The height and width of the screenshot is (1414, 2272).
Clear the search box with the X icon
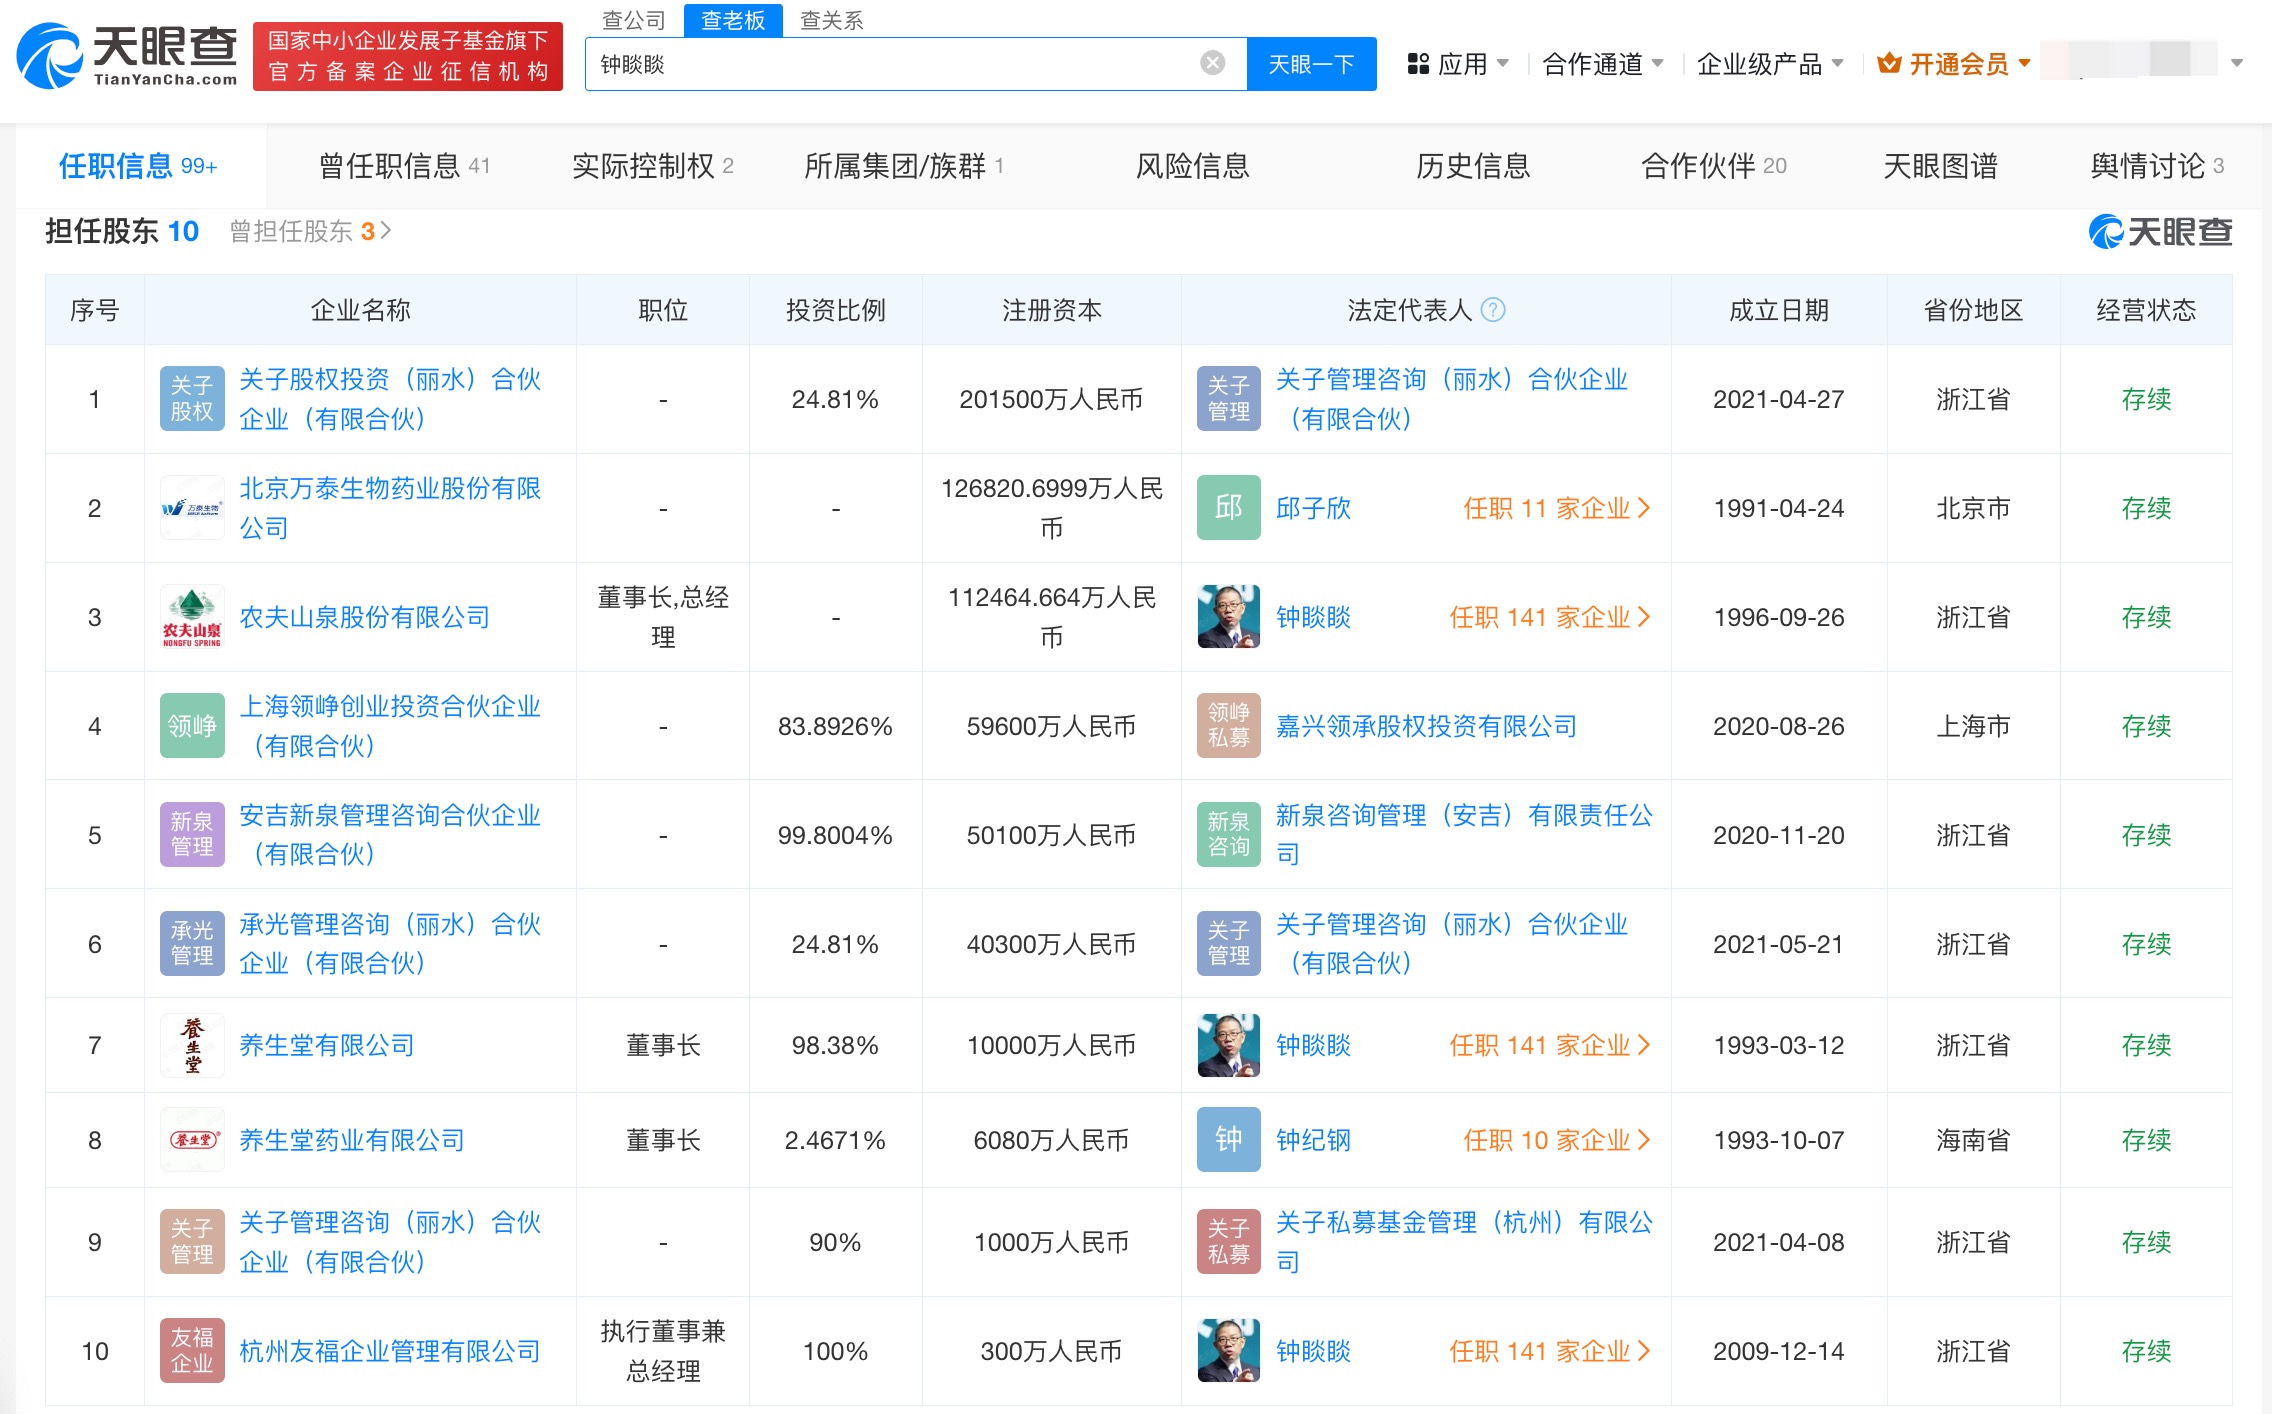(1212, 64)
